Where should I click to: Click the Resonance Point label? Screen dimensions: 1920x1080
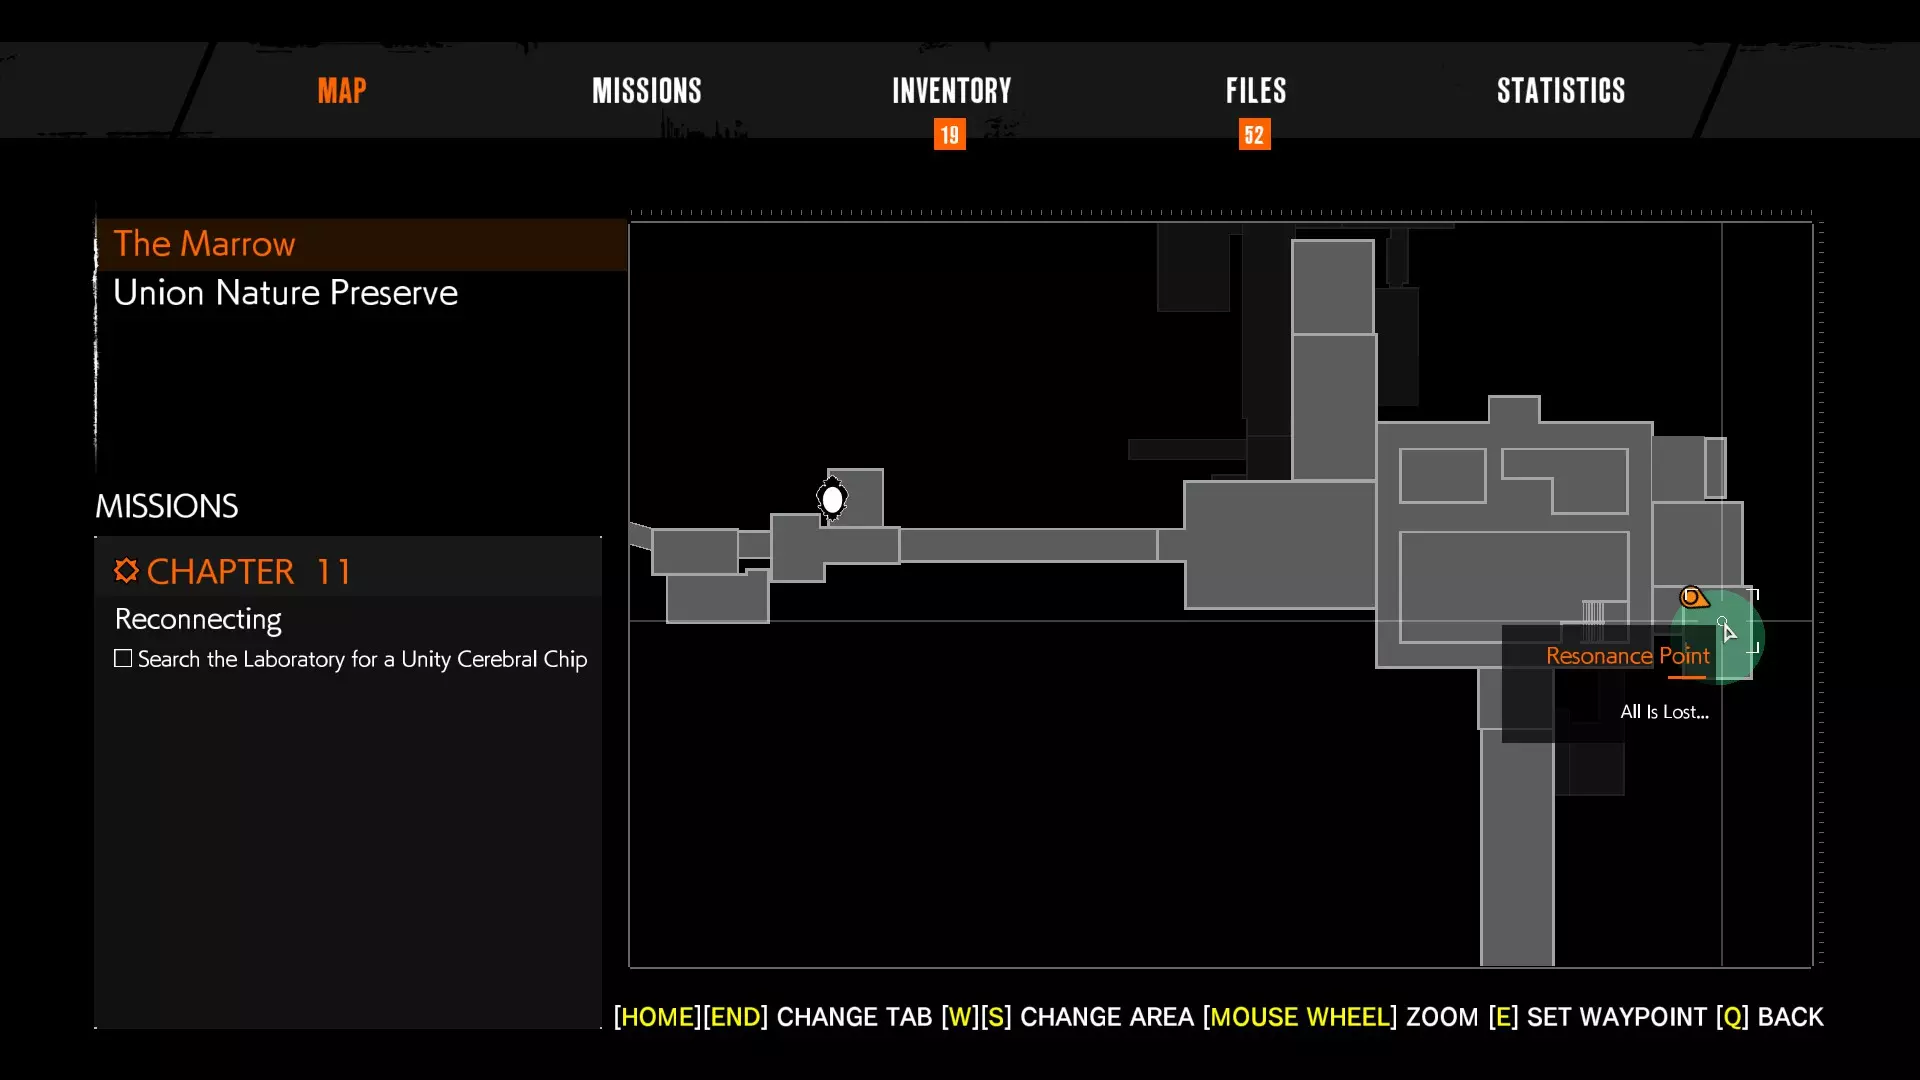[x=1627, y=656]
